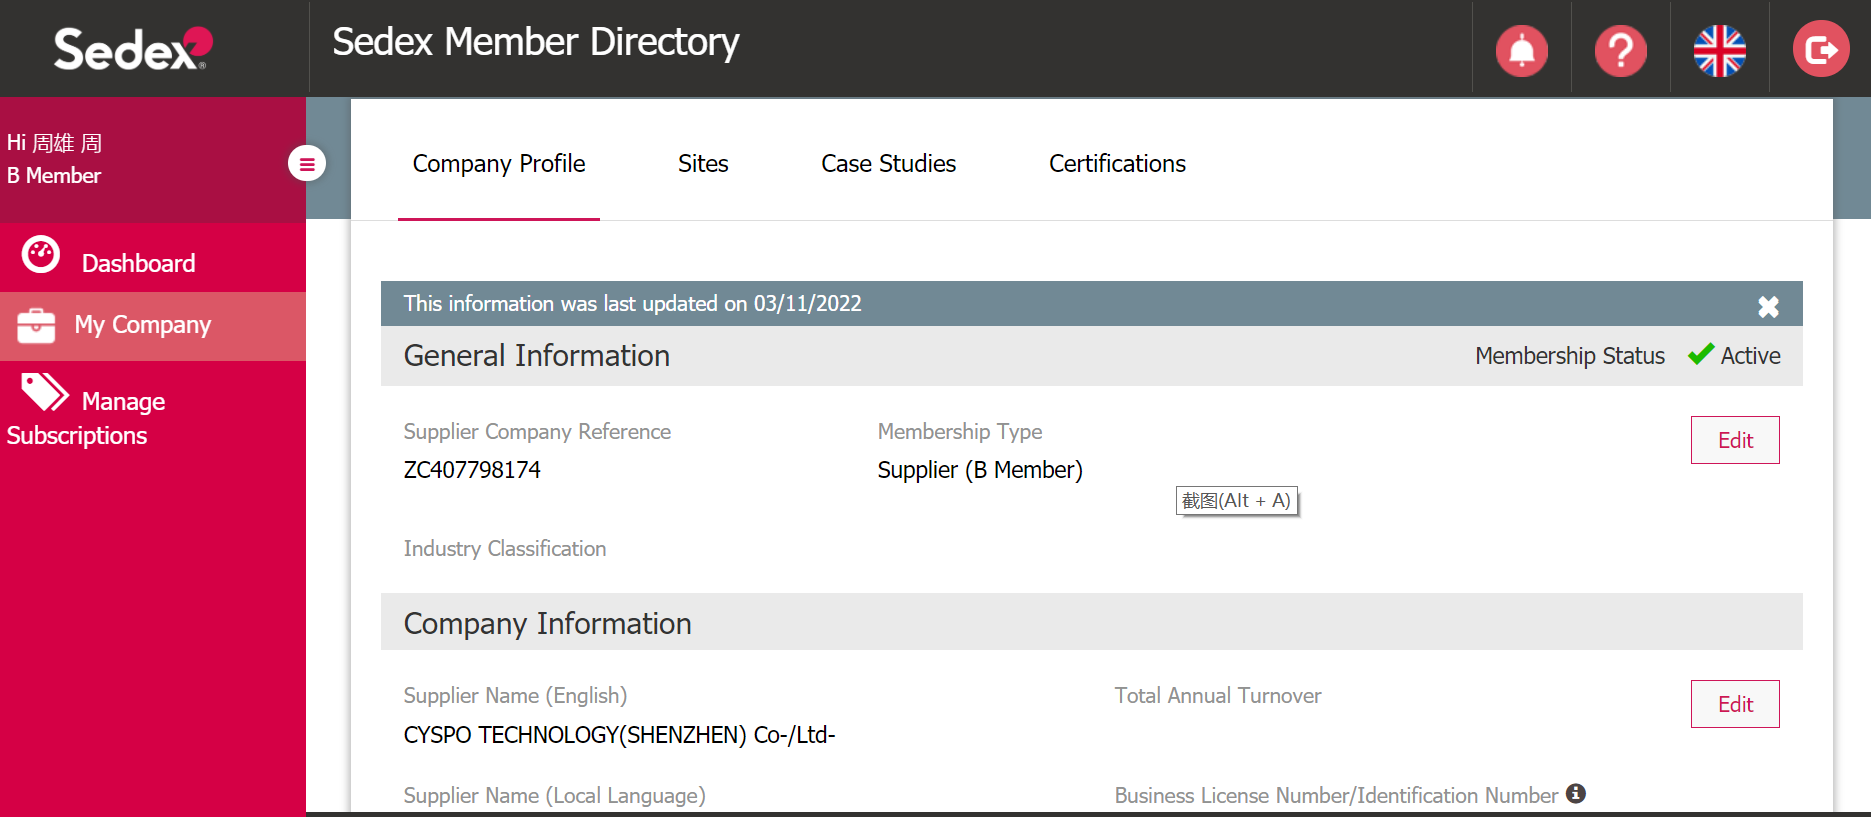The width and height of the screenshot is (1871, 817).
Task: Open the Case Studies tab
Action: (888, 163)
